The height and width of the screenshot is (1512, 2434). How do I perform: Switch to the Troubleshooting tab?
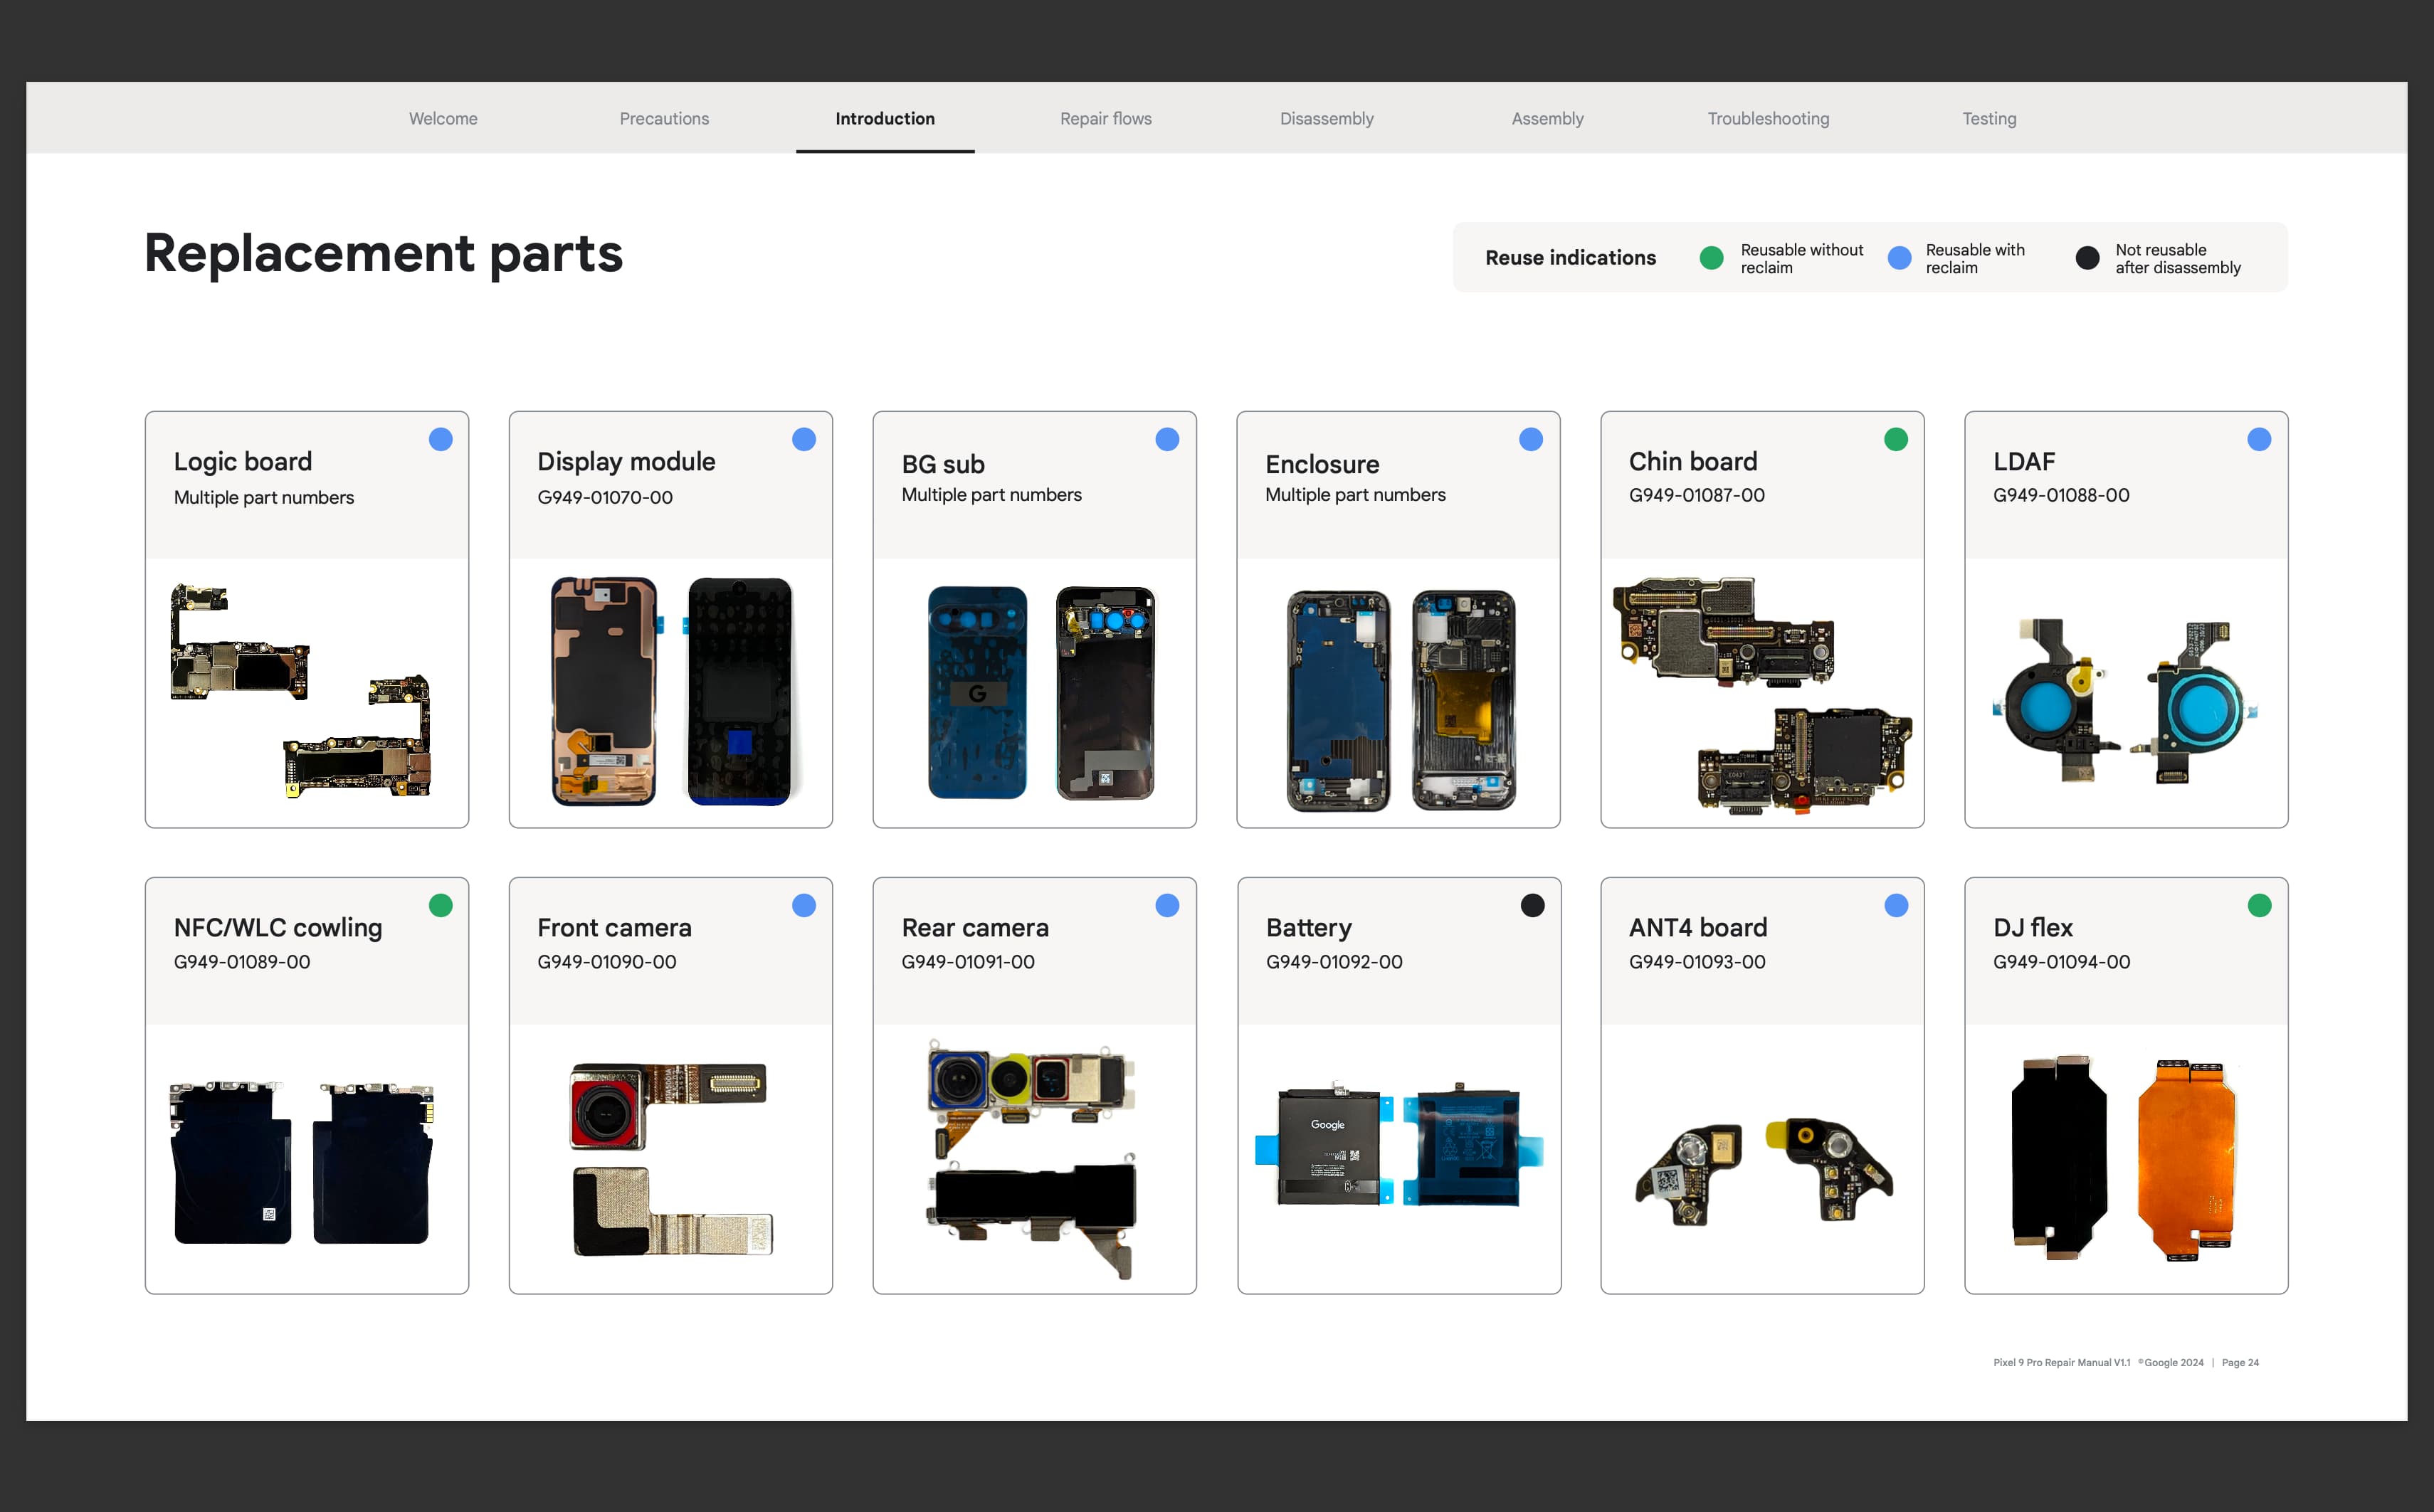click(1767, 118)
